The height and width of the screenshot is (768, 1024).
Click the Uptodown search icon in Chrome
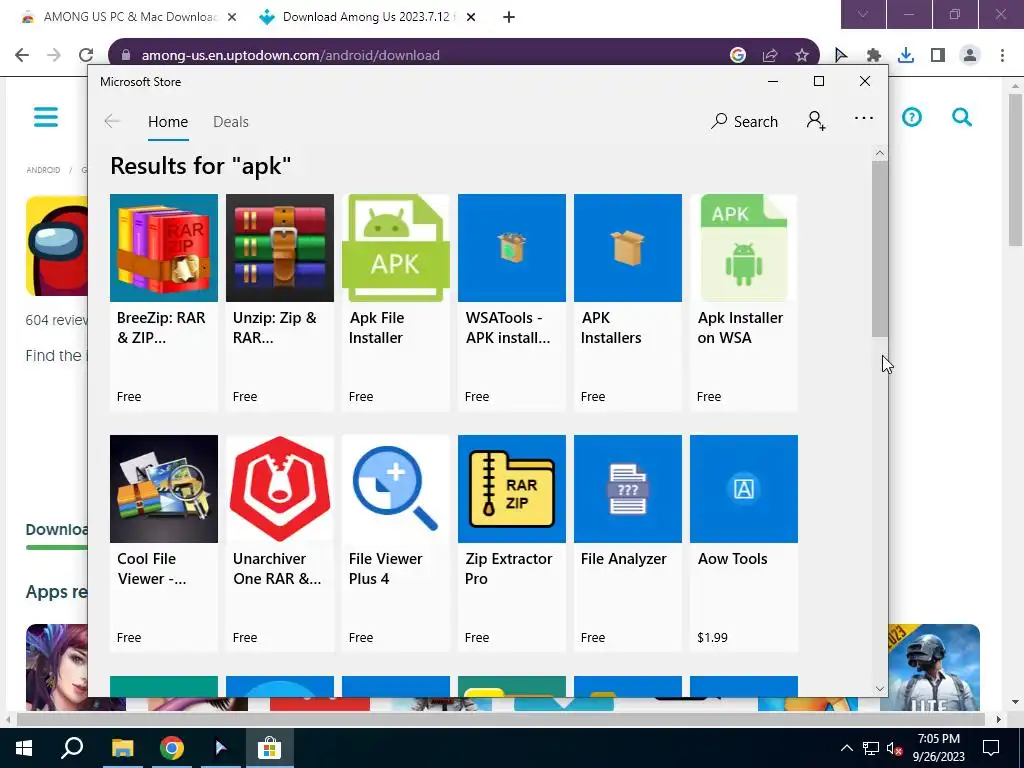tap(961, 118)
